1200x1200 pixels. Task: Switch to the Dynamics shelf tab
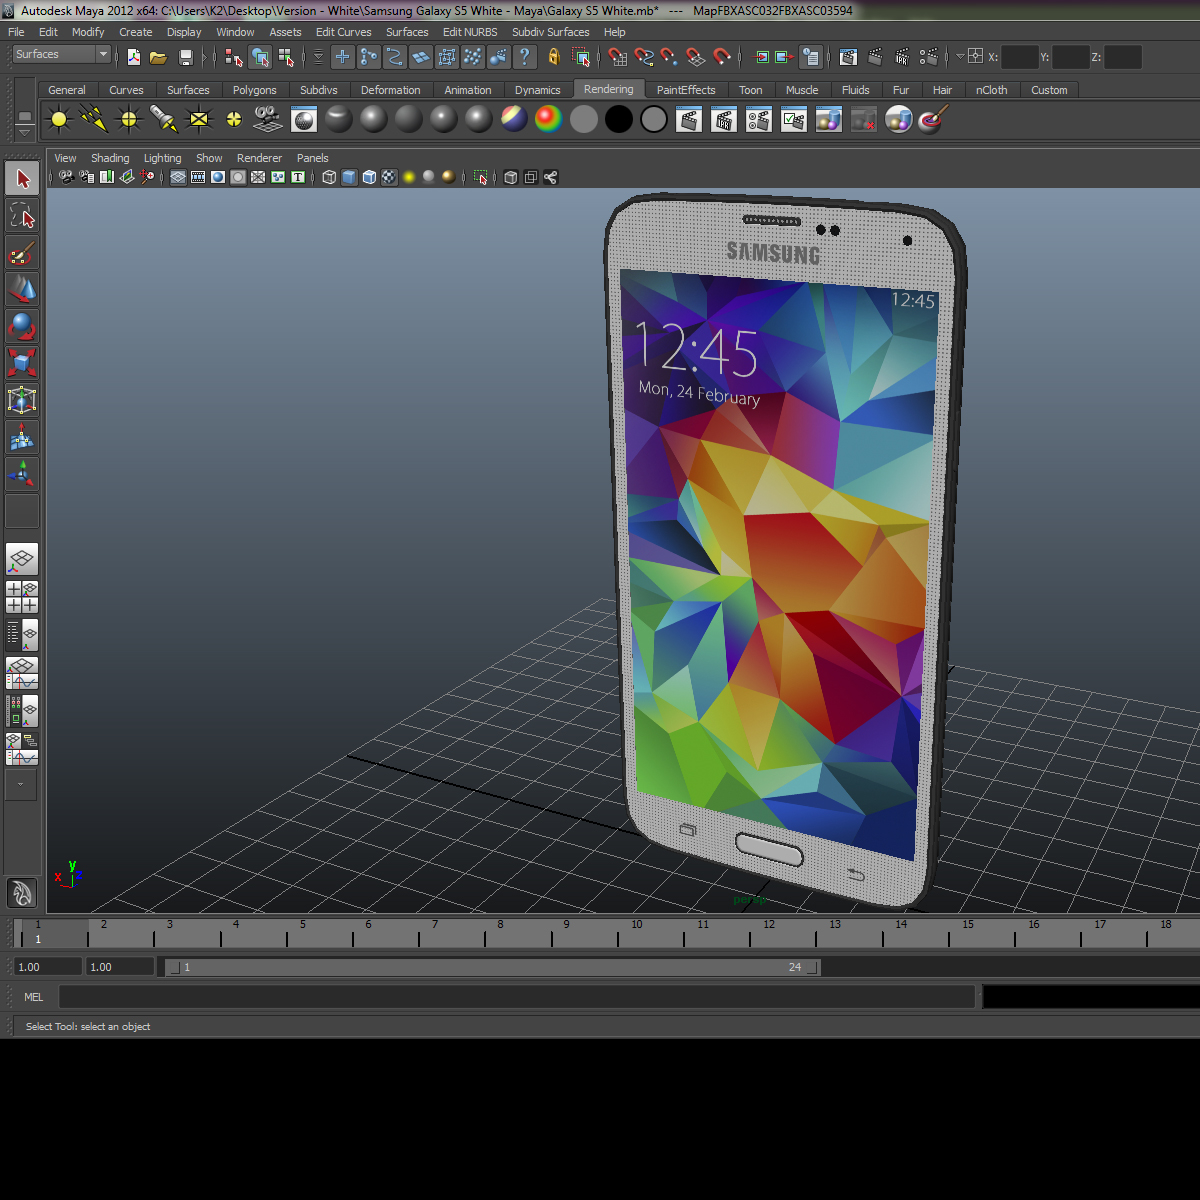(537, 90)
